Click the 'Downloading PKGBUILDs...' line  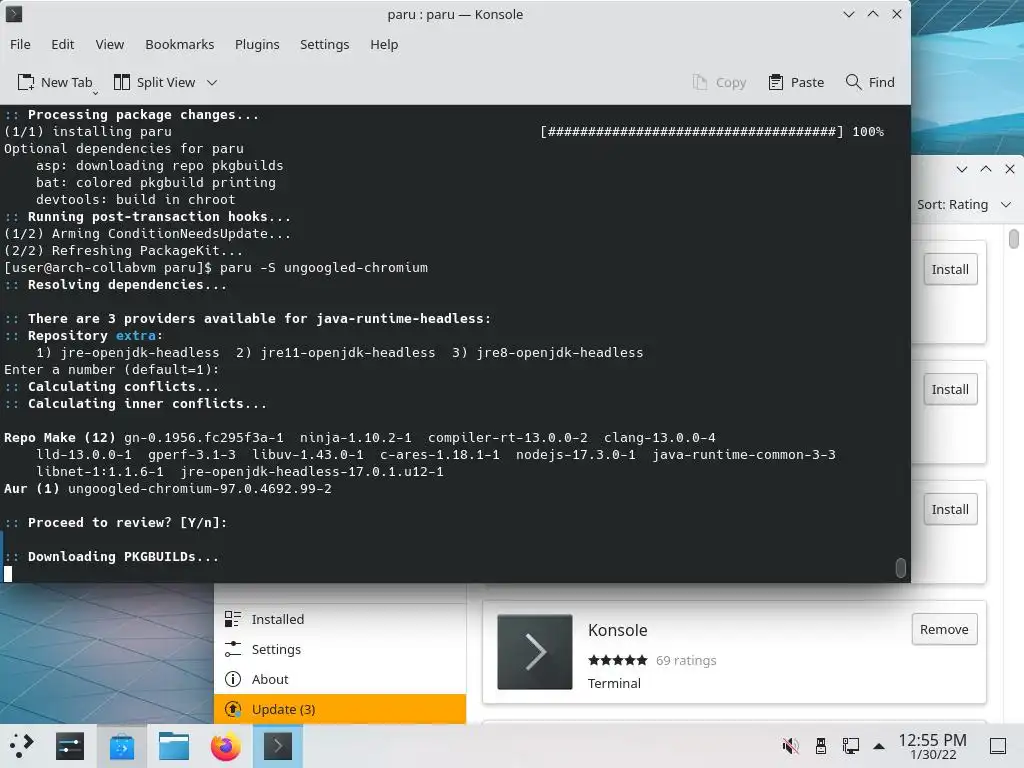pos(123,556)
